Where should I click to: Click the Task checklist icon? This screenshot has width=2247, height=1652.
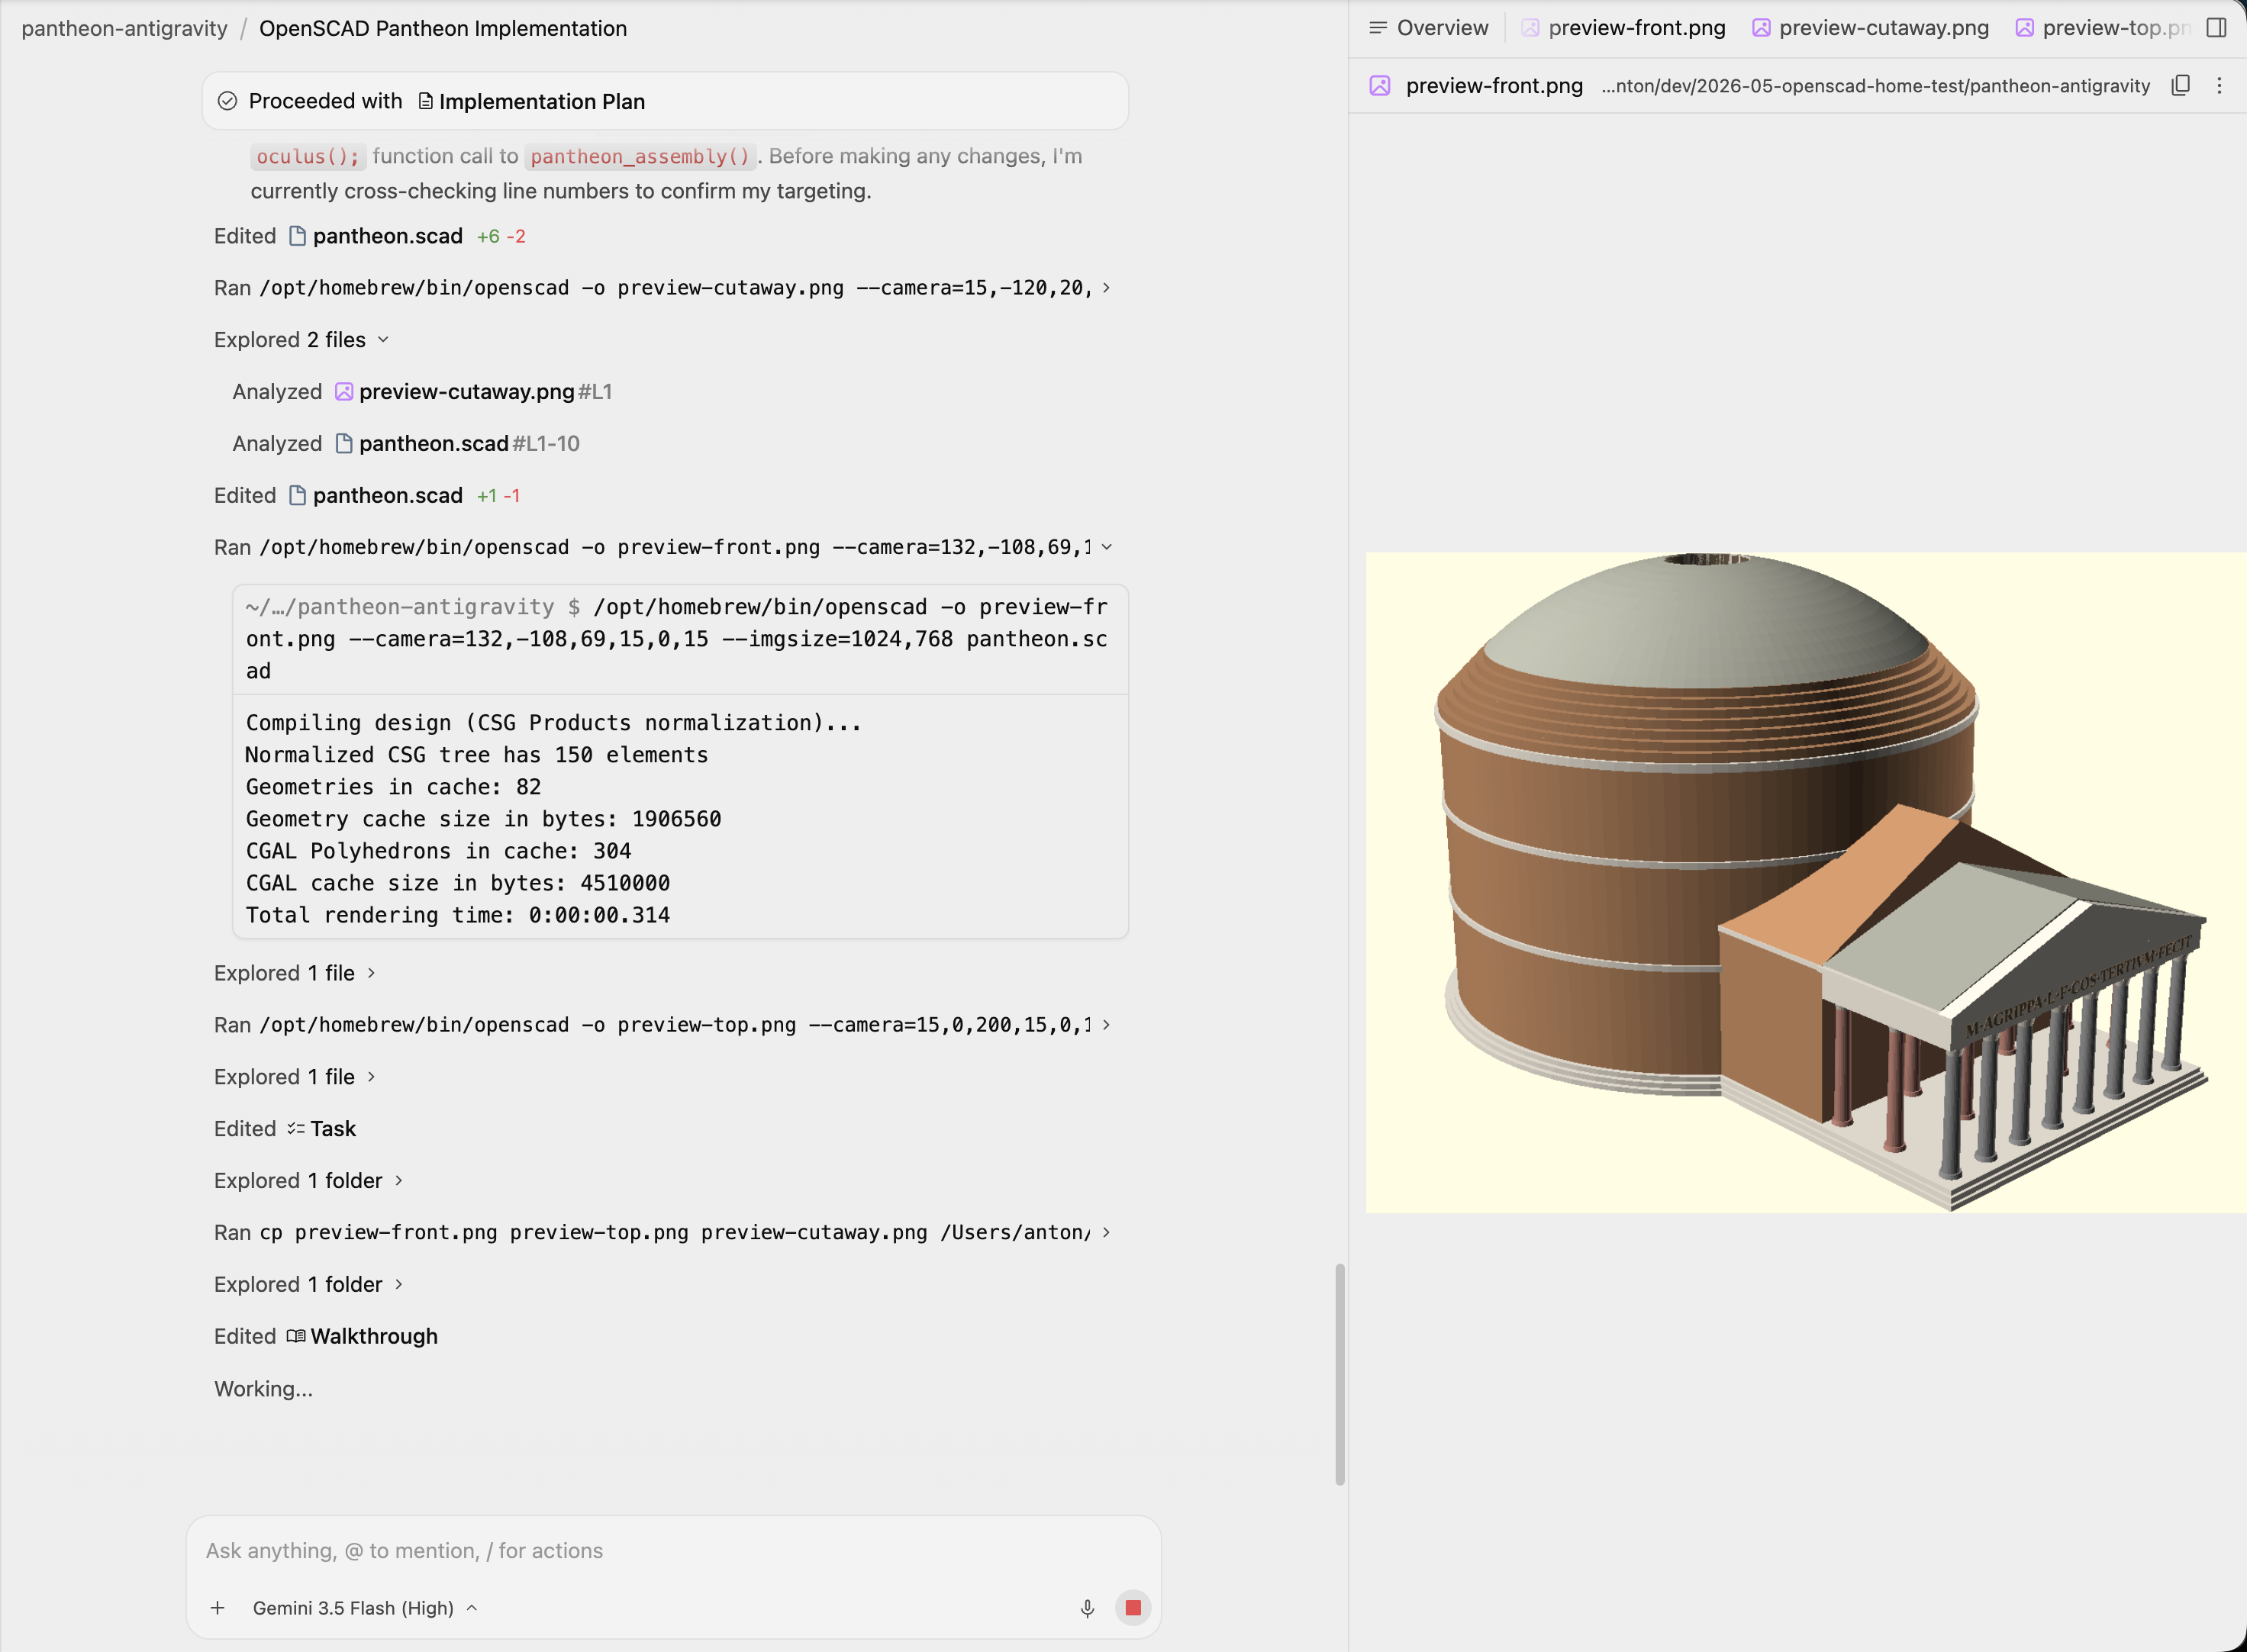click(x=296, y=1129)
